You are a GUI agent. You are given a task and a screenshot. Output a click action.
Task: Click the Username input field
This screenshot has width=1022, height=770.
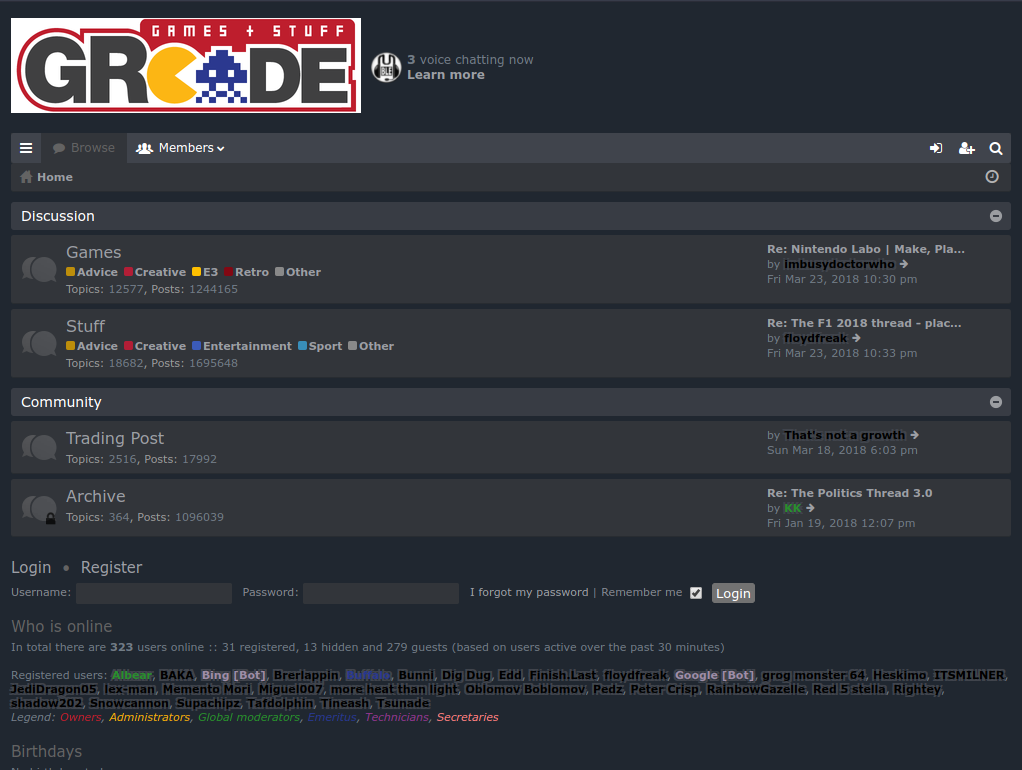click(x=154, y=593)
